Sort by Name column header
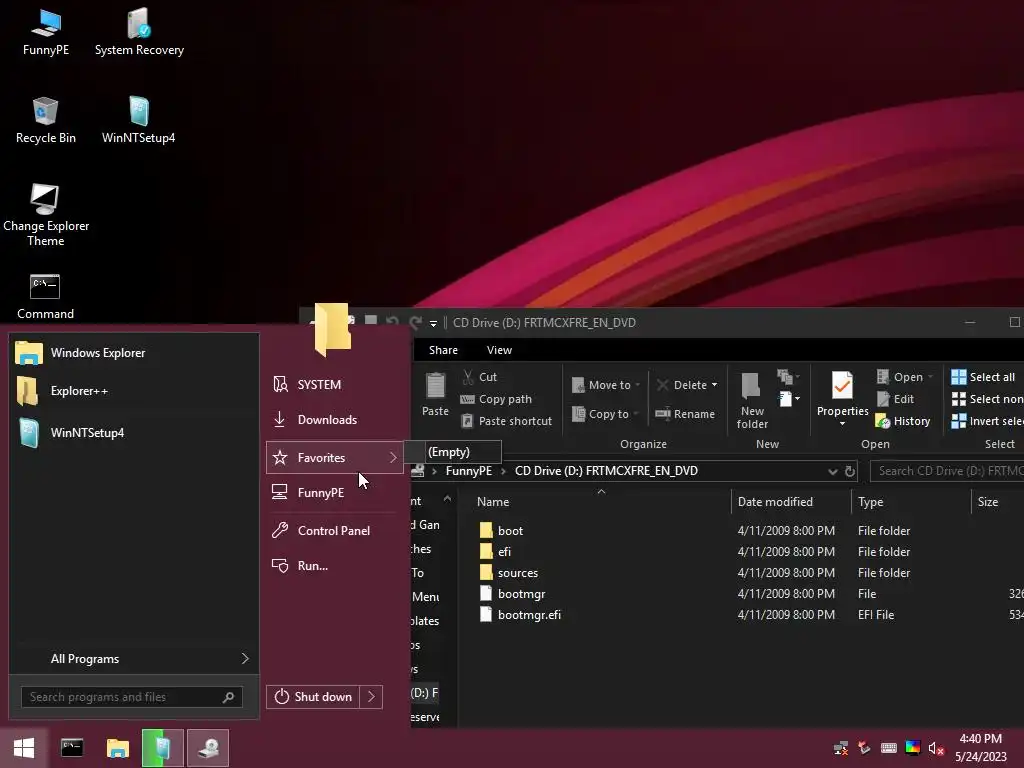This screenshot has width=1024, height=768. tap(493, 502)
